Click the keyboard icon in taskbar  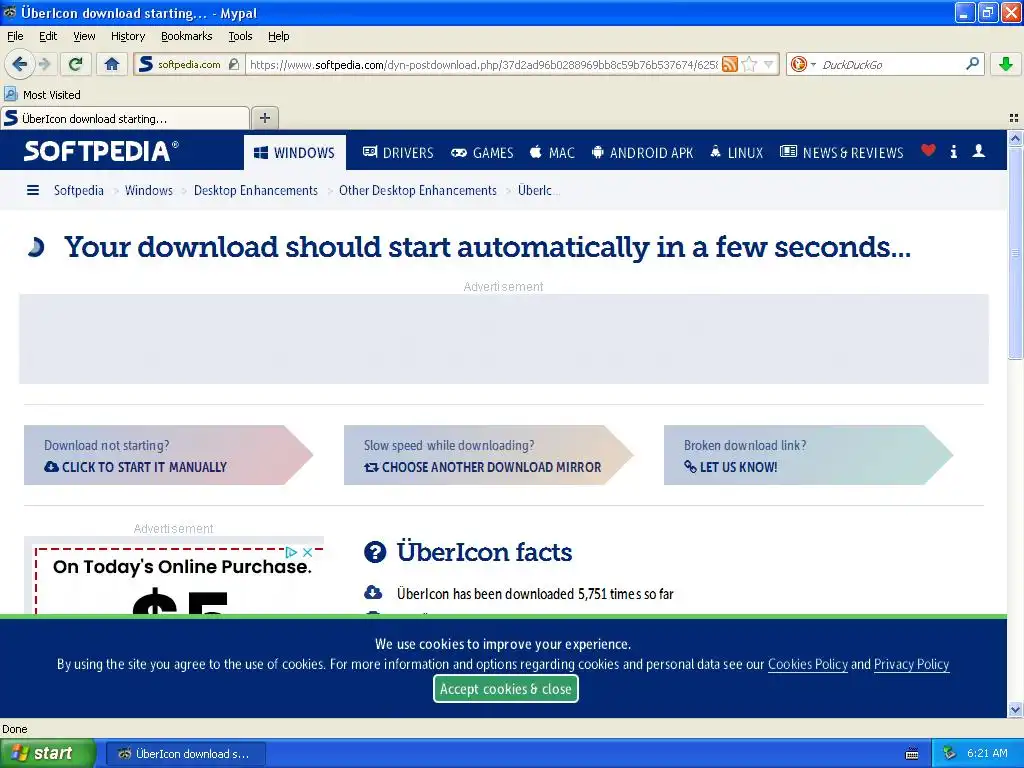[912, 754]
